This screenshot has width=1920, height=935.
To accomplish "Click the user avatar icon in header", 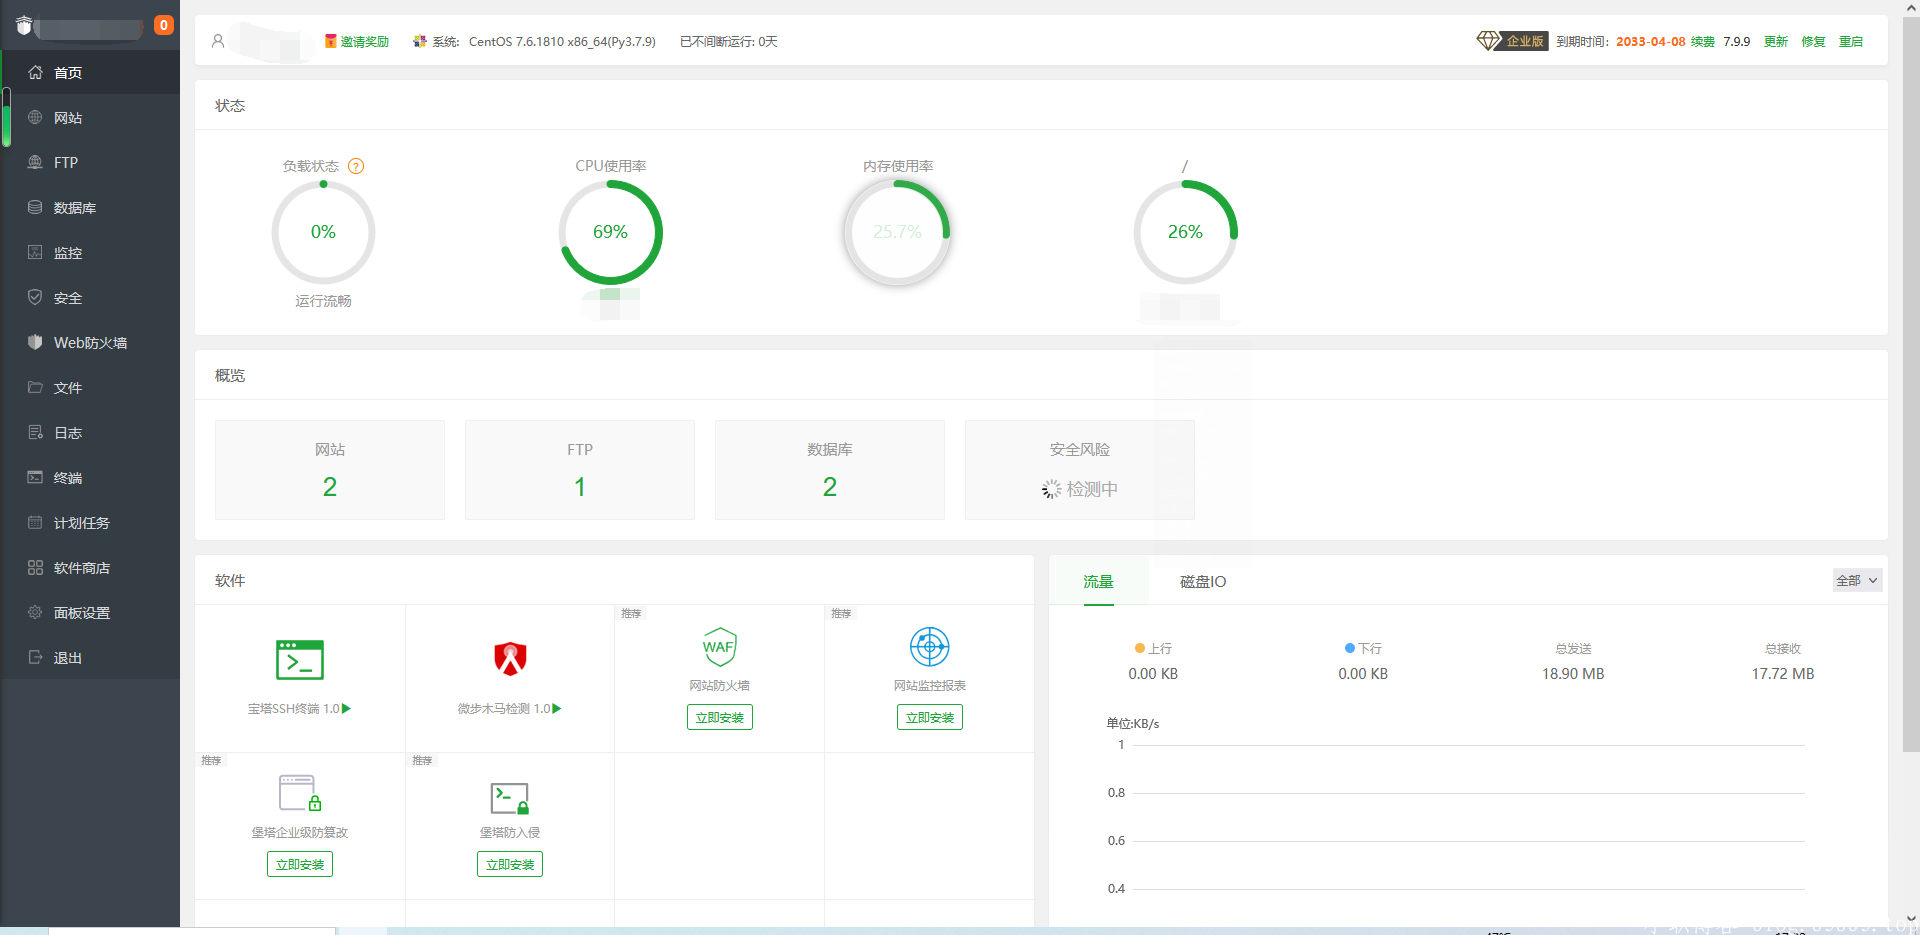I will tap(218, 42).
